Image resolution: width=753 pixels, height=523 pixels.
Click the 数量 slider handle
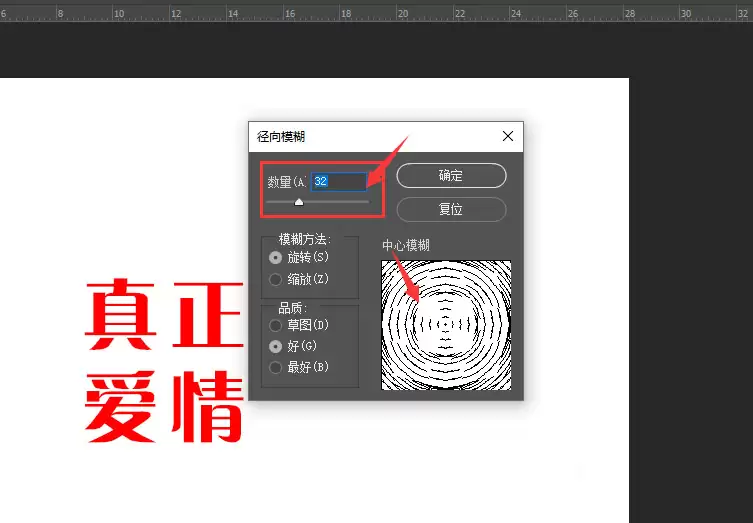click(x=299, y=202)
